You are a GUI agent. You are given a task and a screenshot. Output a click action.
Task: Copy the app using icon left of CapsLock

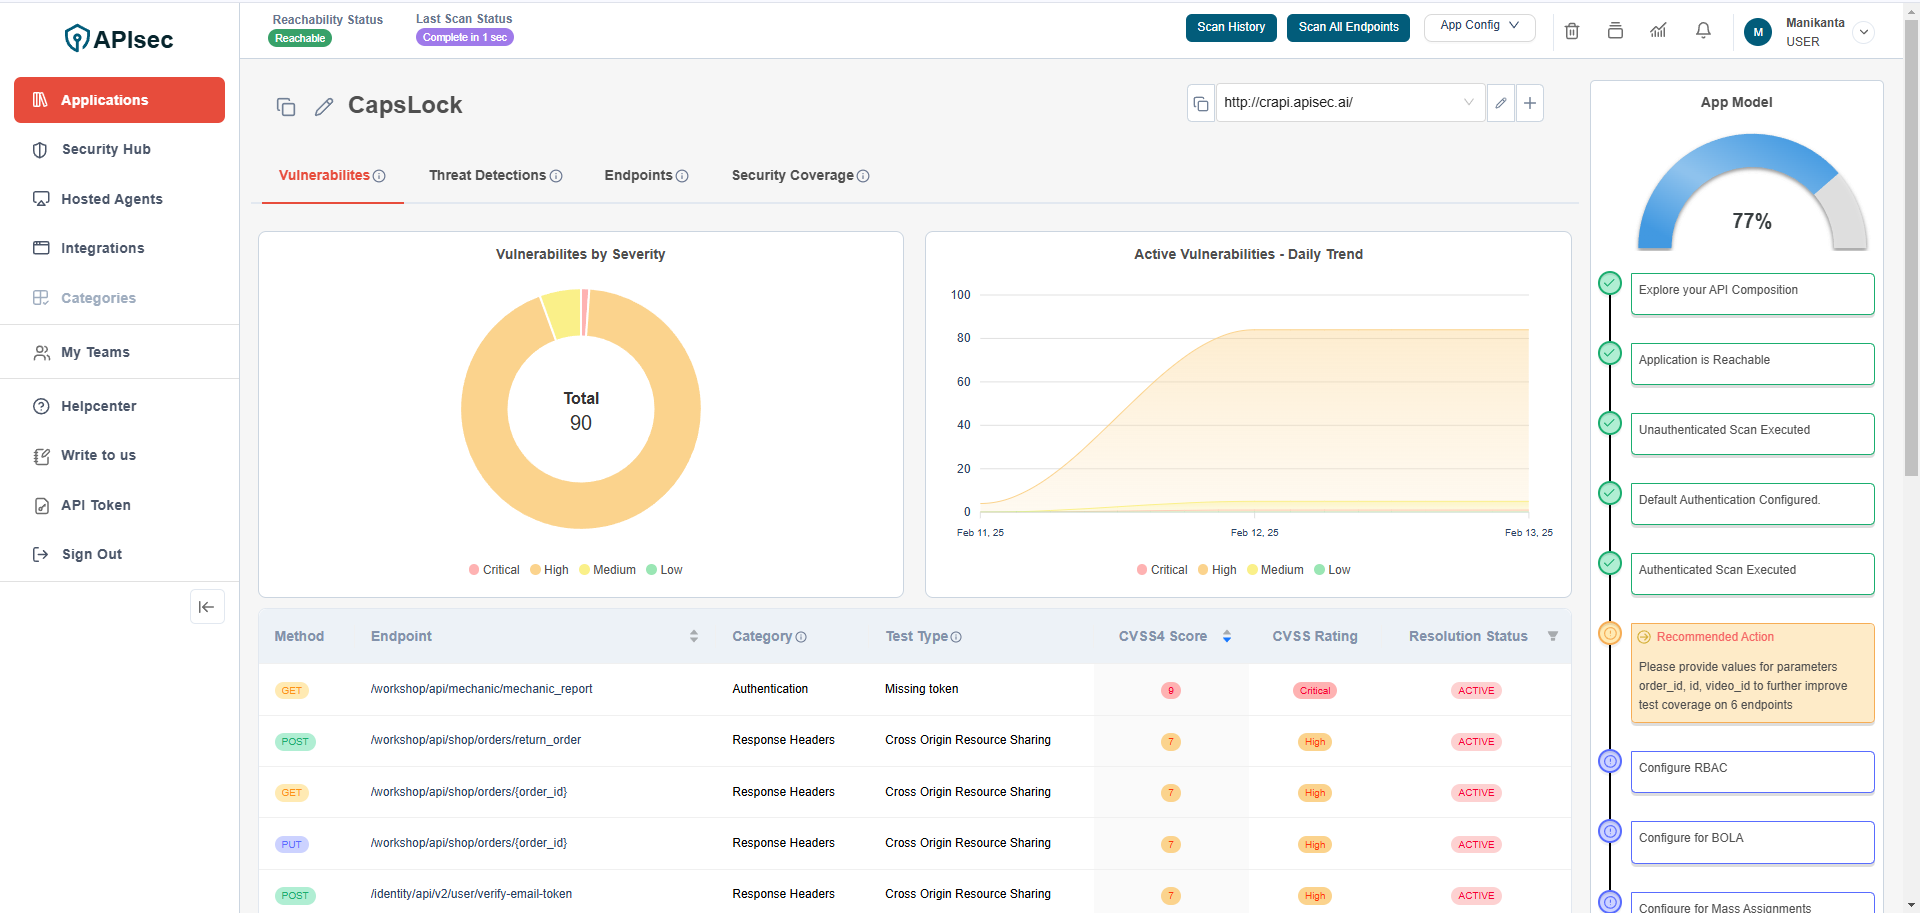[x=286, y=107]
